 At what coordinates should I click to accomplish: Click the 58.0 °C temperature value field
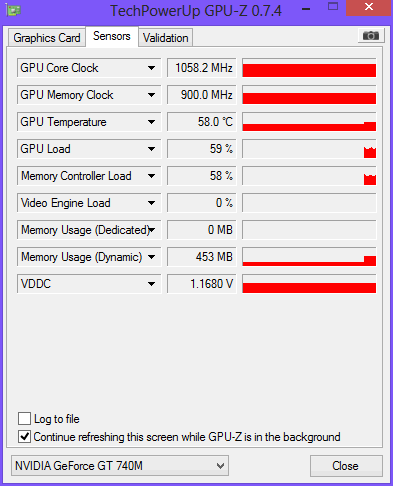click(x=202, y=122)
